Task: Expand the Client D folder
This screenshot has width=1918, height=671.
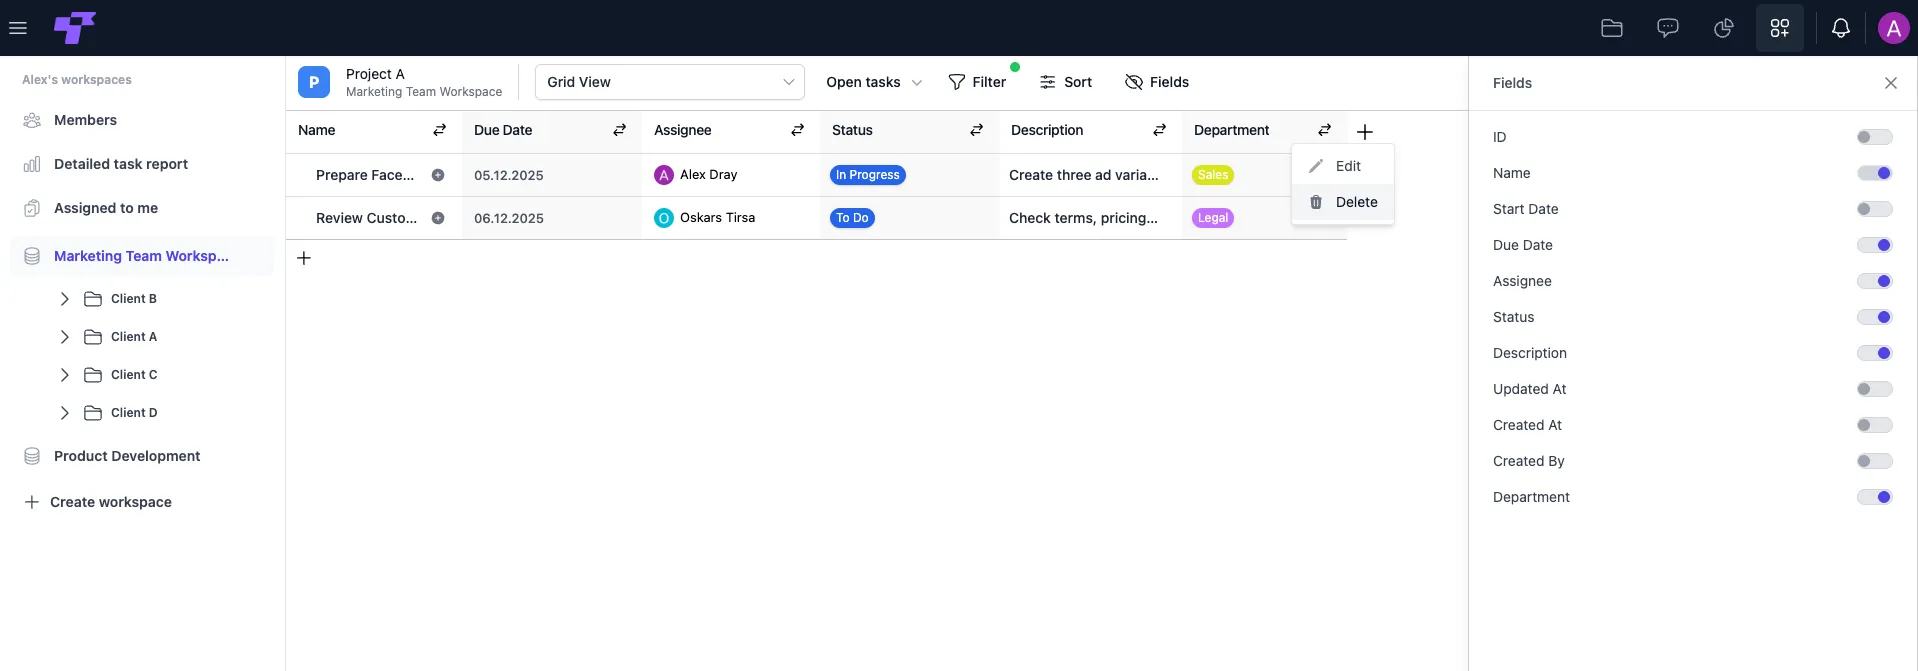Action: click(x=65, y=413)
